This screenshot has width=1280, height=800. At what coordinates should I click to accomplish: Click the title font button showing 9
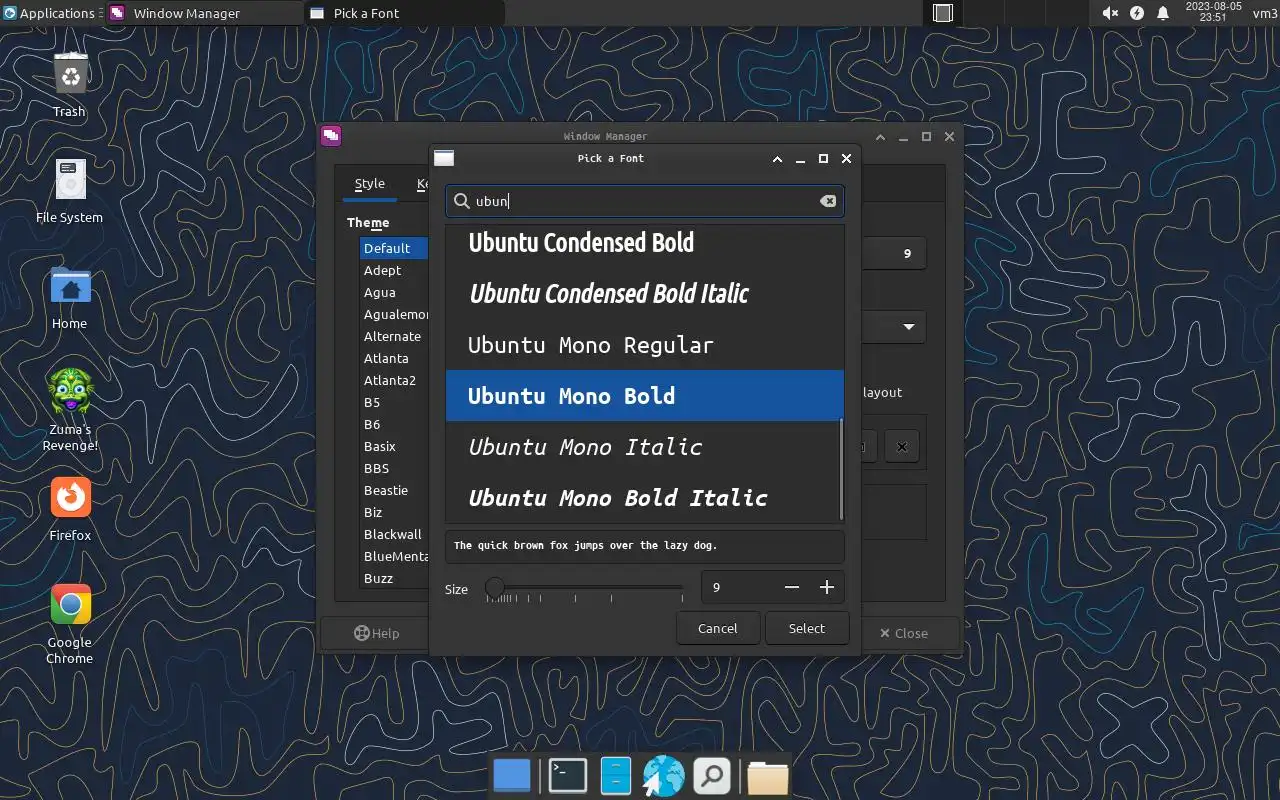pyautogui.click(x=894, y=254)
